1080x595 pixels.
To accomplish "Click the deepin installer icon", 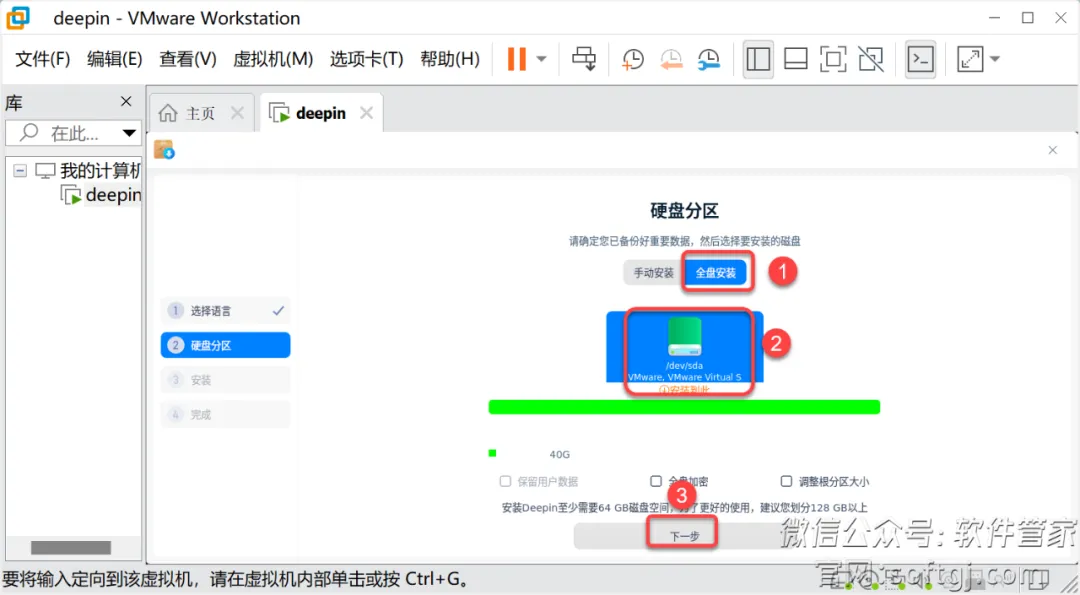I will tap(164, 149).
